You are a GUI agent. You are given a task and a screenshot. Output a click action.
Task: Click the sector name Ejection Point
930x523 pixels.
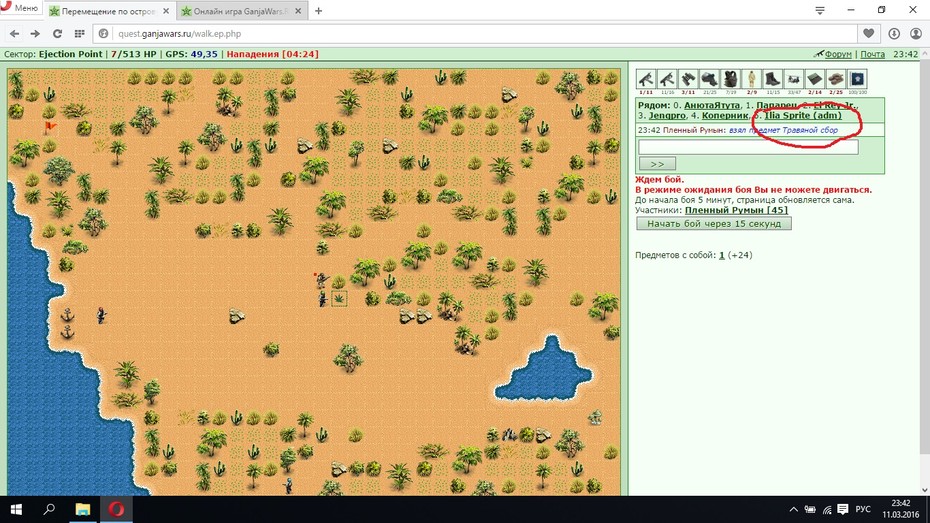pyautogui.click(x=70, y=54)
